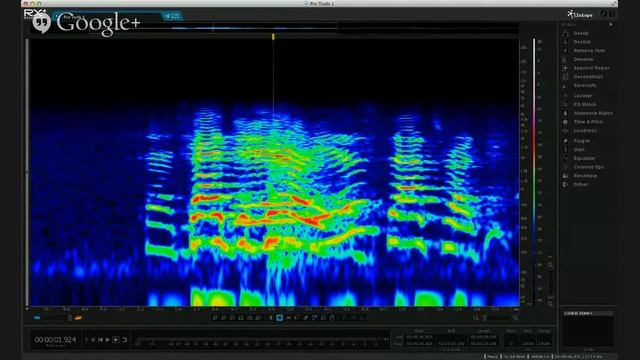Open the Deconstruct module
The image size is (640, 360).
[x=588, y=77]
